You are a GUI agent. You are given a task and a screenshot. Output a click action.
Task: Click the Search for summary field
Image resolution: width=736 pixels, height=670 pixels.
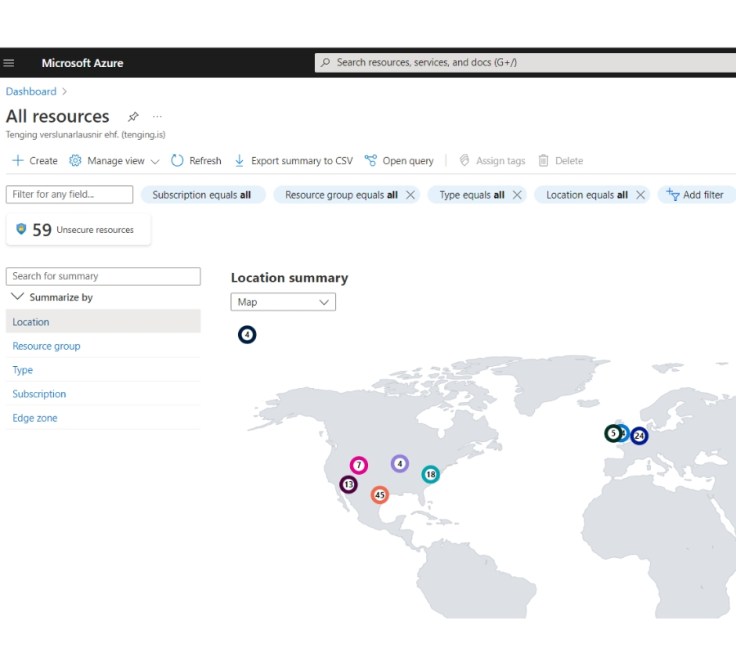pos(103,276)
